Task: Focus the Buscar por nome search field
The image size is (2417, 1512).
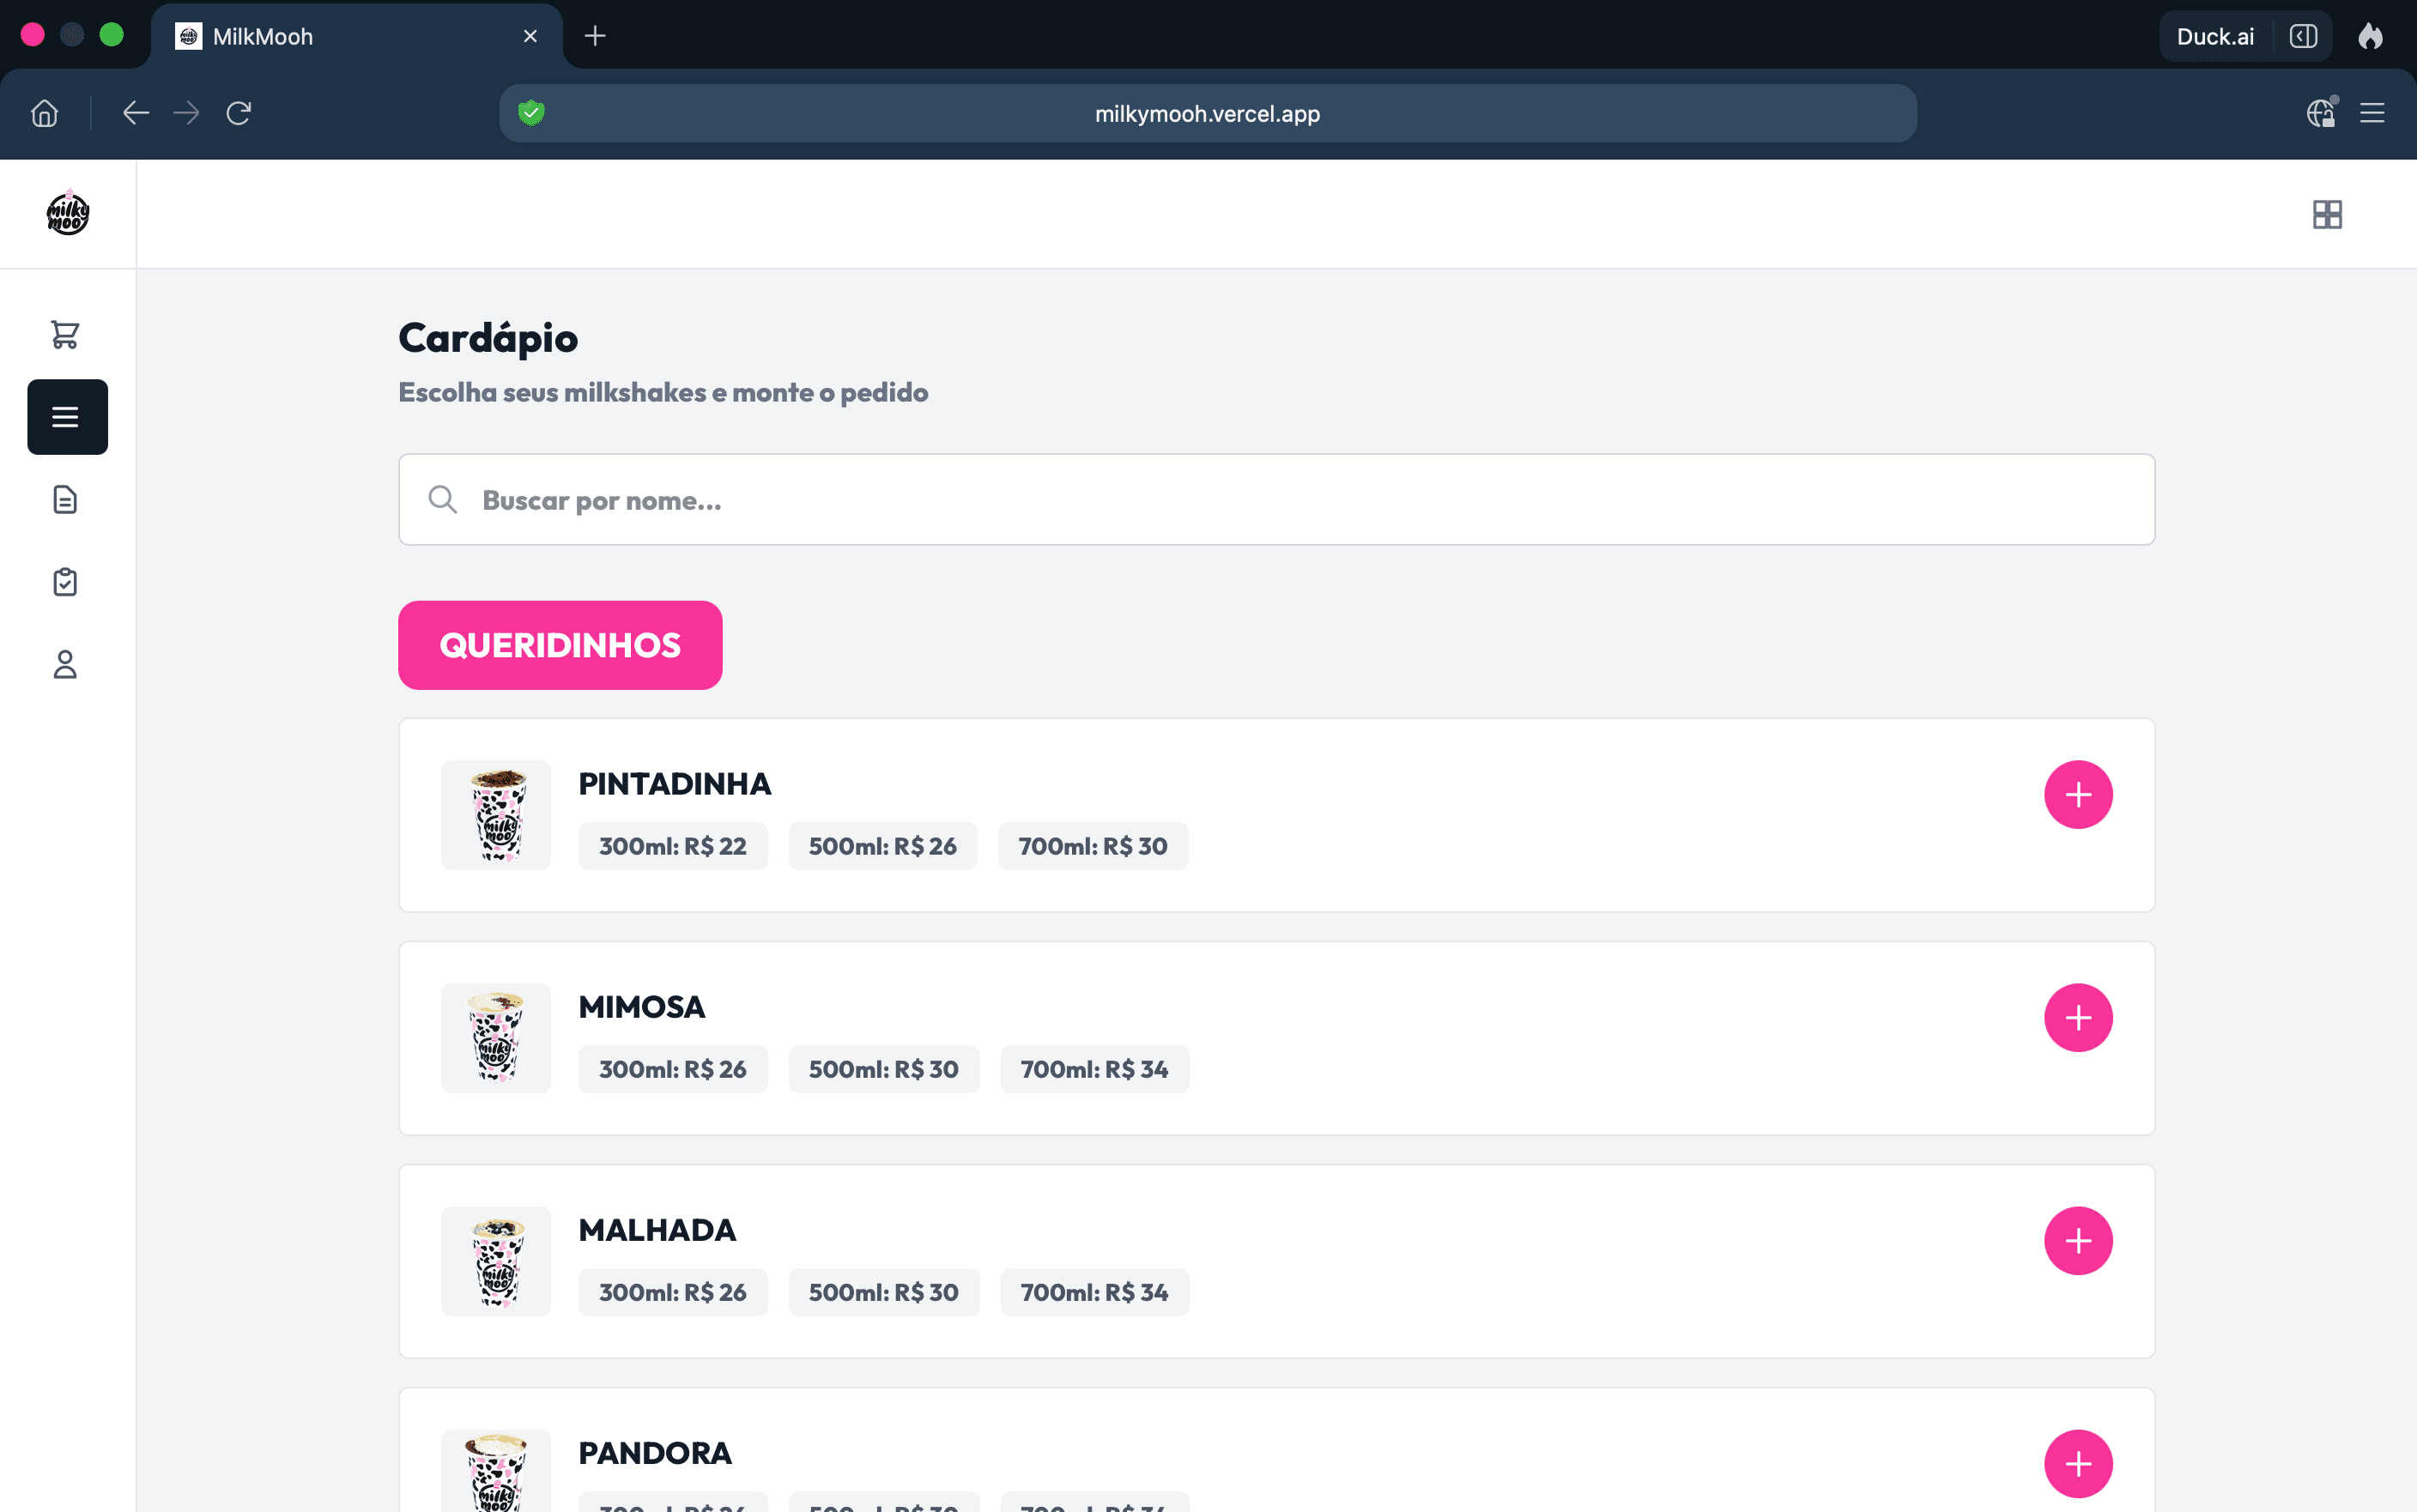Action: pos(1277,500)
